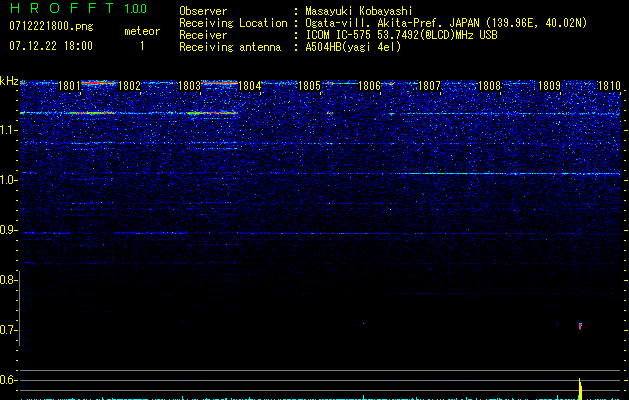629x400 pixels.
Task: Click the A504HB(yagi 4el) antenna text
Action: pyautogui.click(x=353, y=47)
